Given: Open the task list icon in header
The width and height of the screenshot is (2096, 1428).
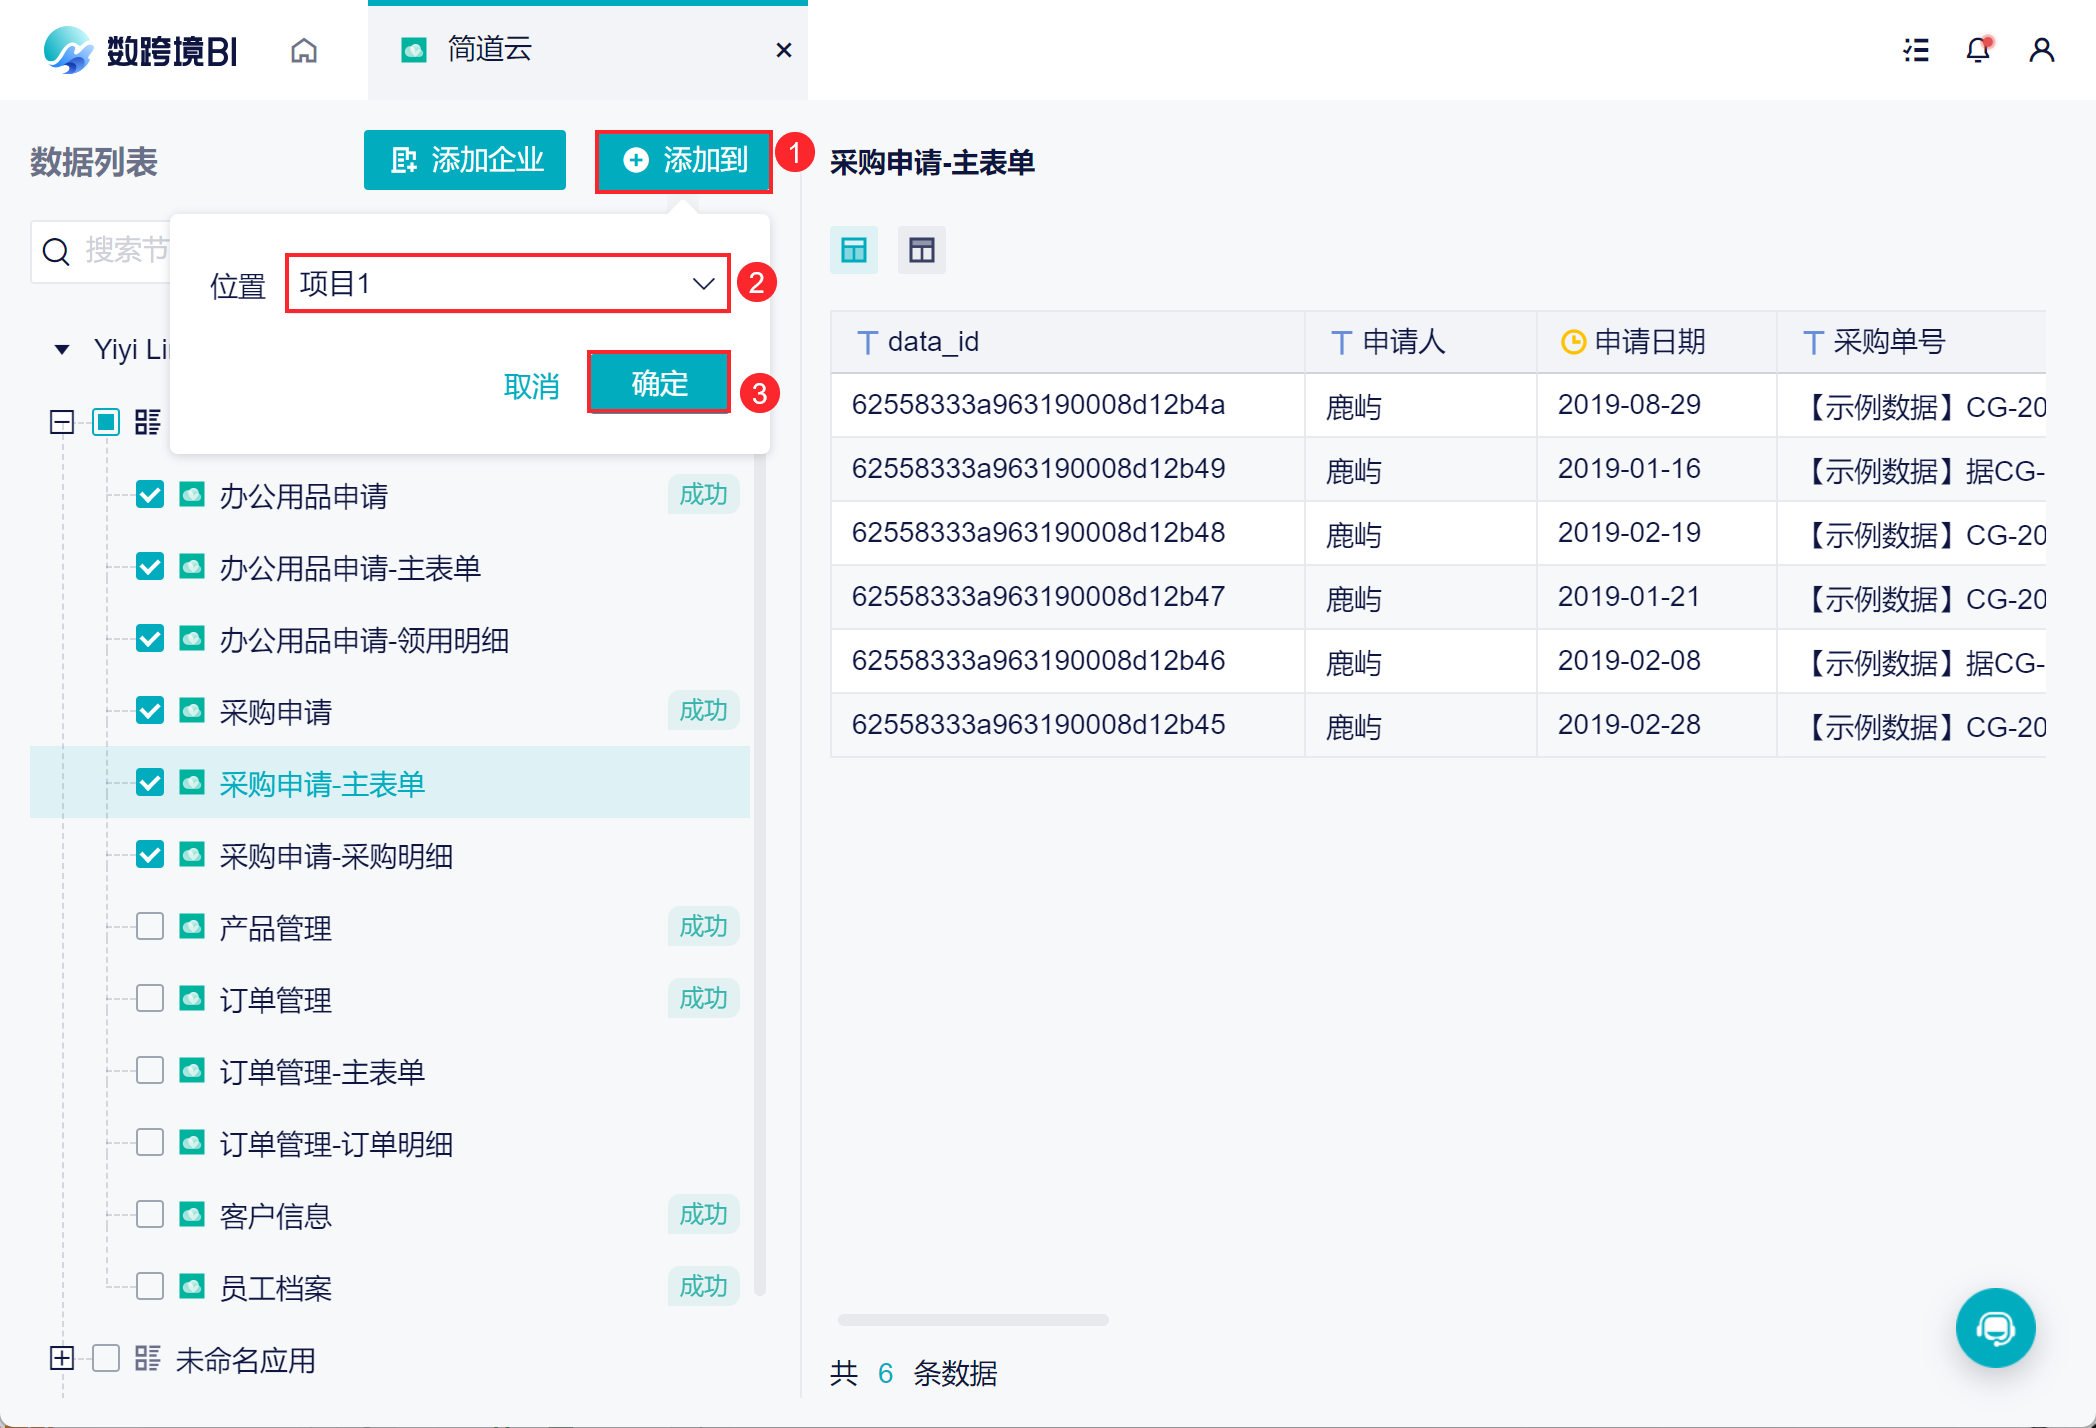Looking at the screenshot, I should click(1915, 50).
